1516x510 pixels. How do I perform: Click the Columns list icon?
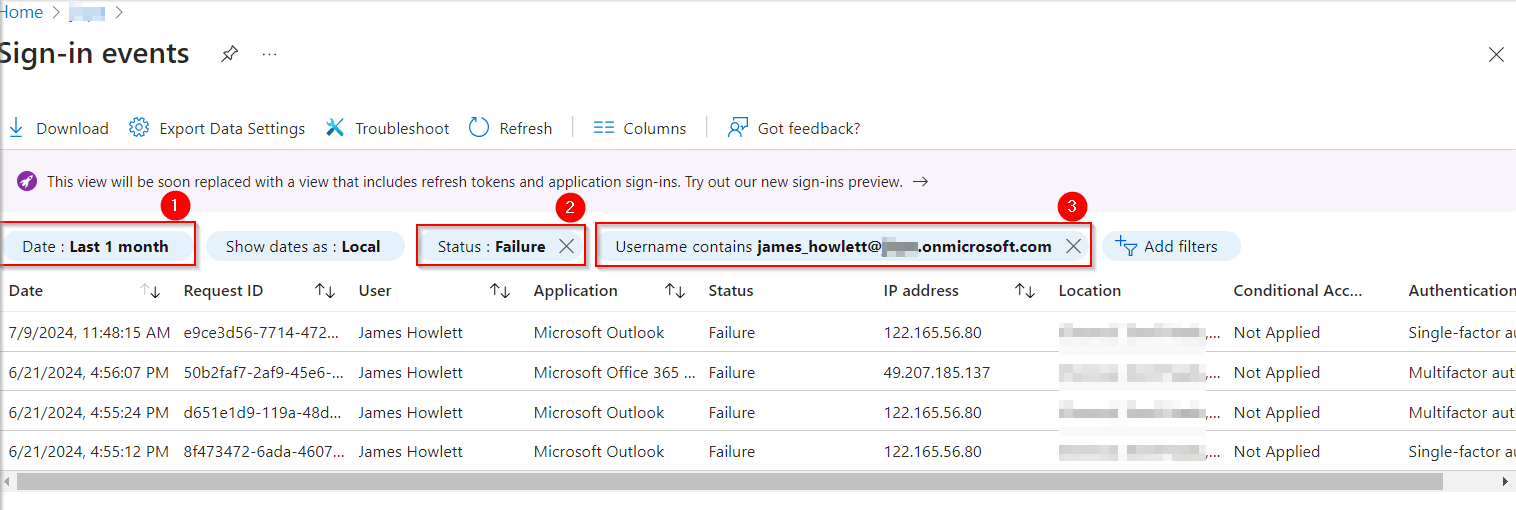(603, 128)
